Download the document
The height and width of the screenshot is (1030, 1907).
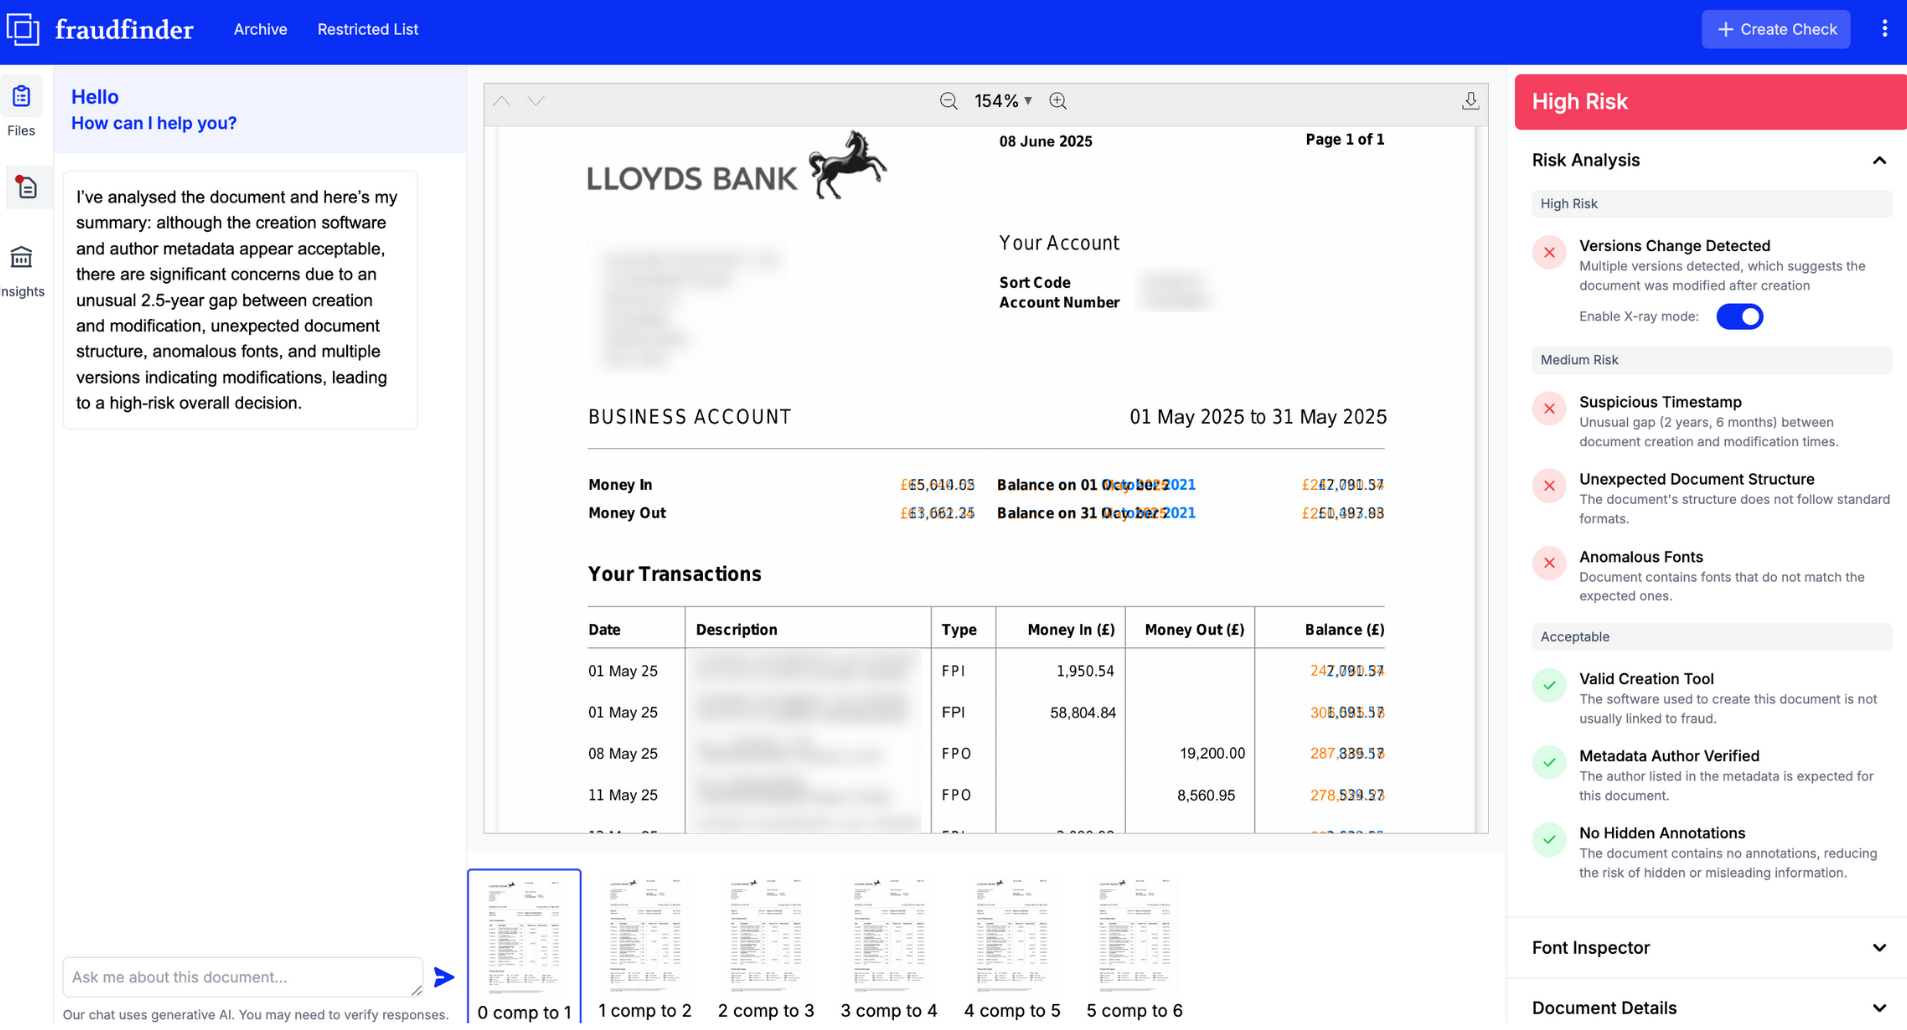(x=1470, y=101)
